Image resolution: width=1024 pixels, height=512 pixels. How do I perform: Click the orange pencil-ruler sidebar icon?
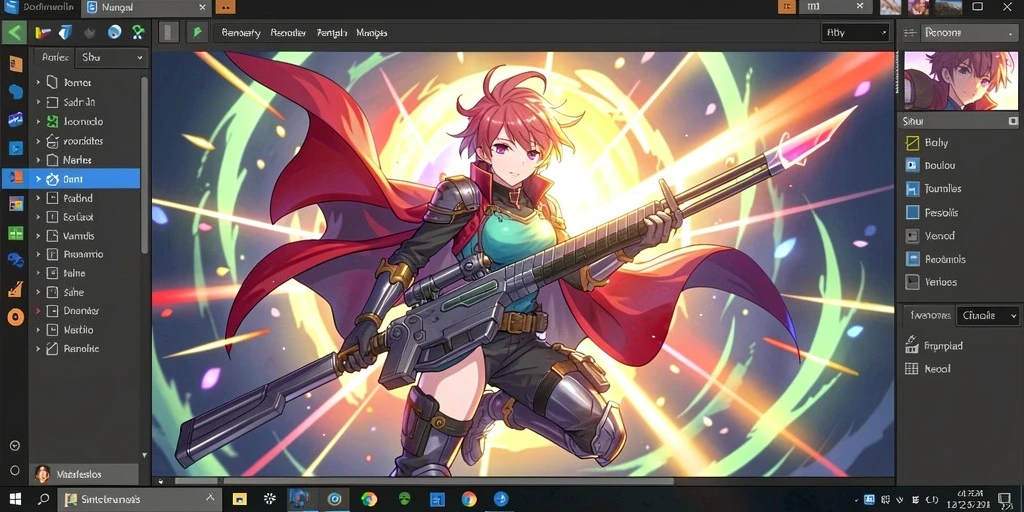pyautogui.click(x=15, y=289)
